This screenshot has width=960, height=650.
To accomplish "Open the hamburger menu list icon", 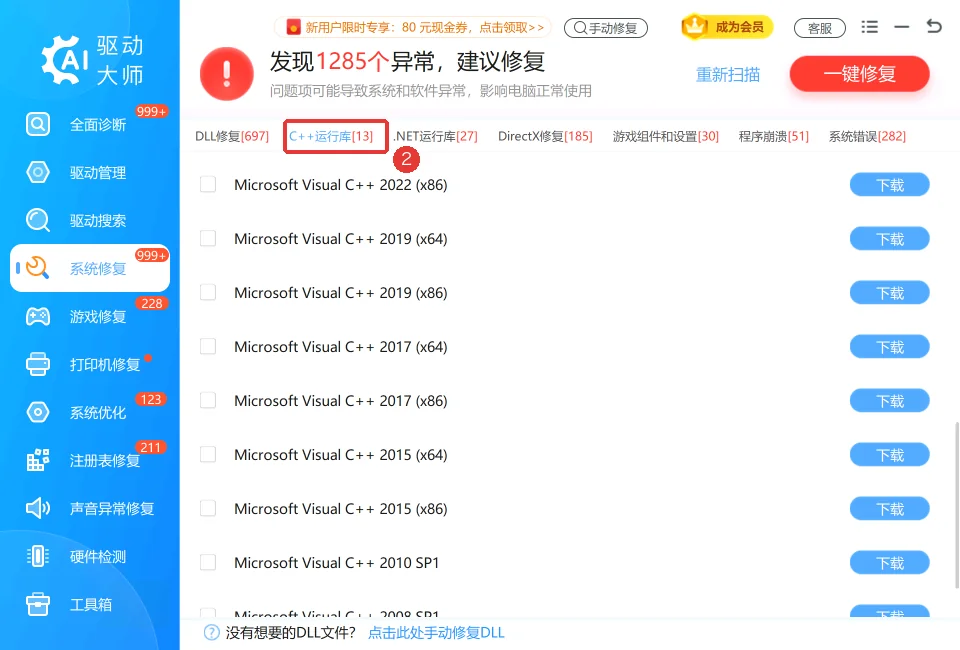I will (x=869, y=27).
